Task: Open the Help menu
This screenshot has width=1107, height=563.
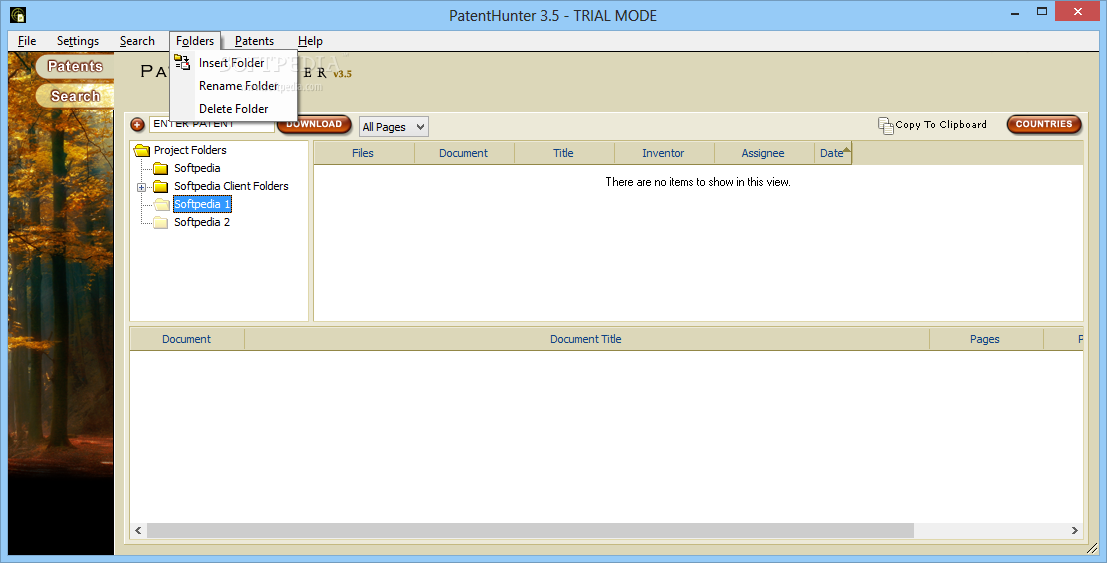Action: pos(310,41)
